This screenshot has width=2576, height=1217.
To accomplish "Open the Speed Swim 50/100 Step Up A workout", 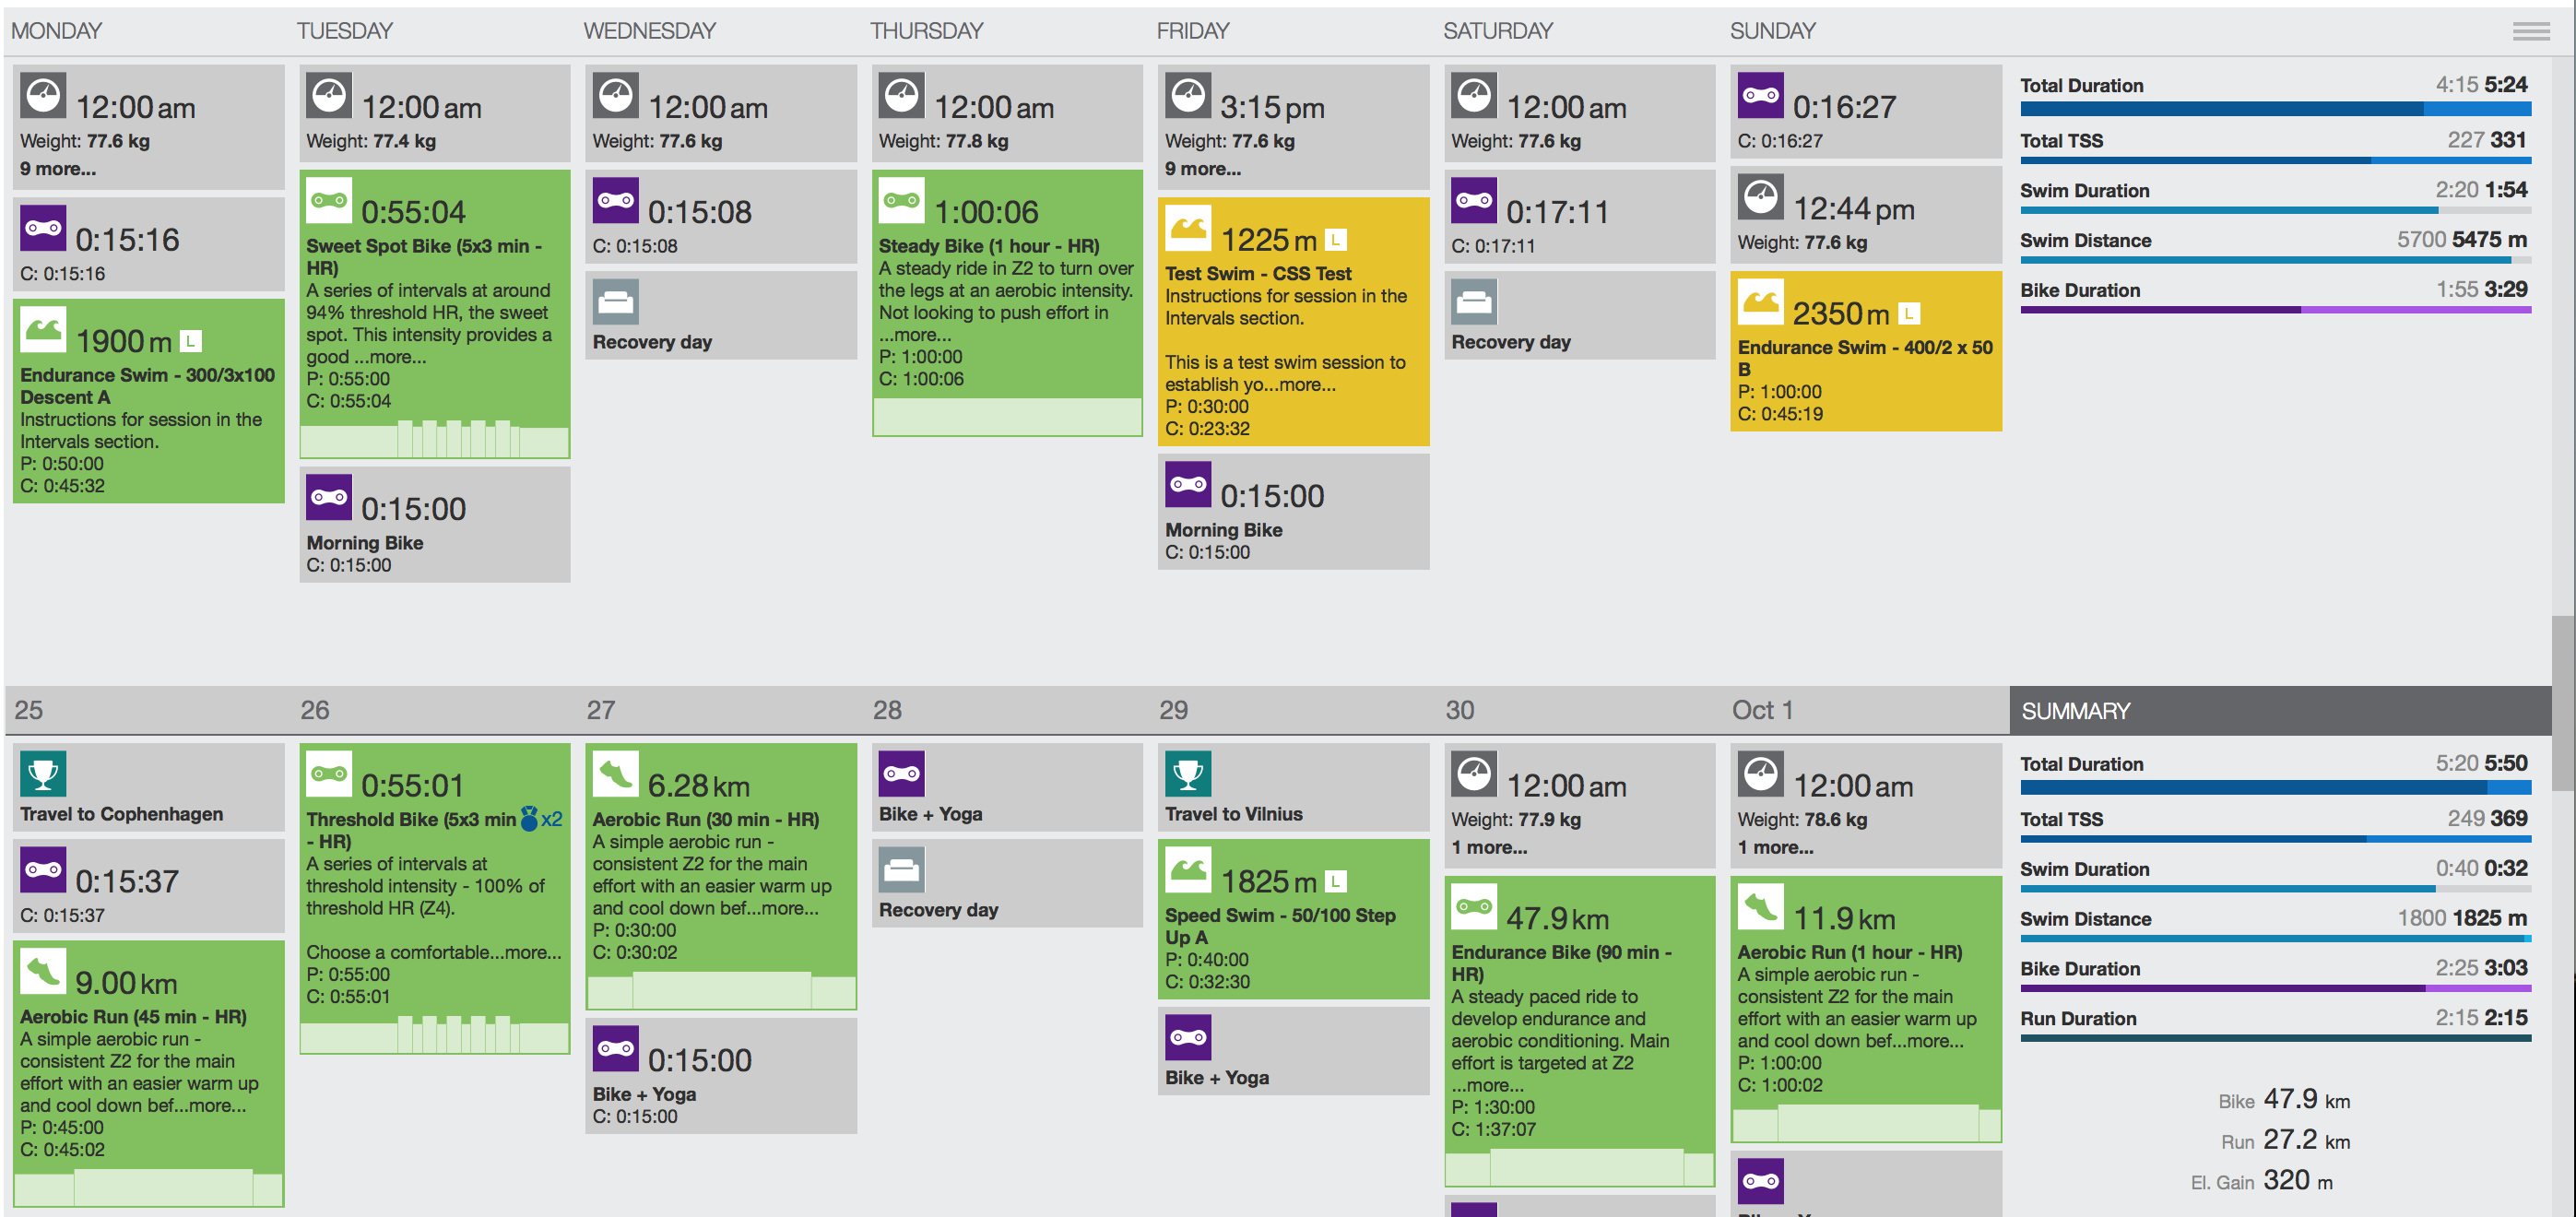I will 1280,925.
